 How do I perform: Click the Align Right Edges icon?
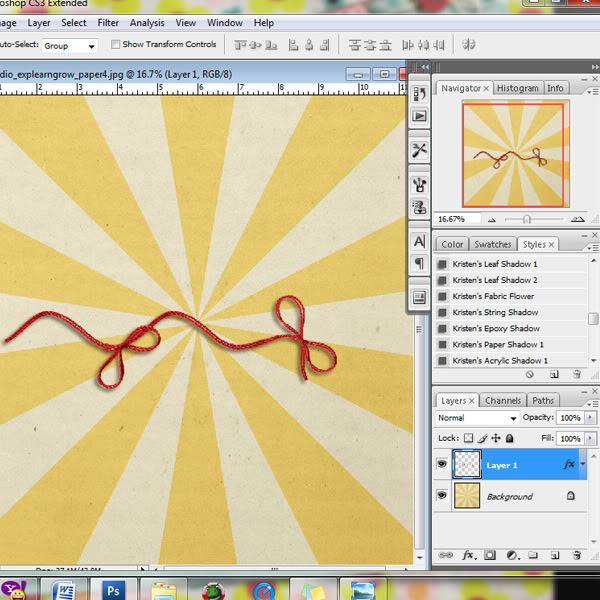pos(324,46)
